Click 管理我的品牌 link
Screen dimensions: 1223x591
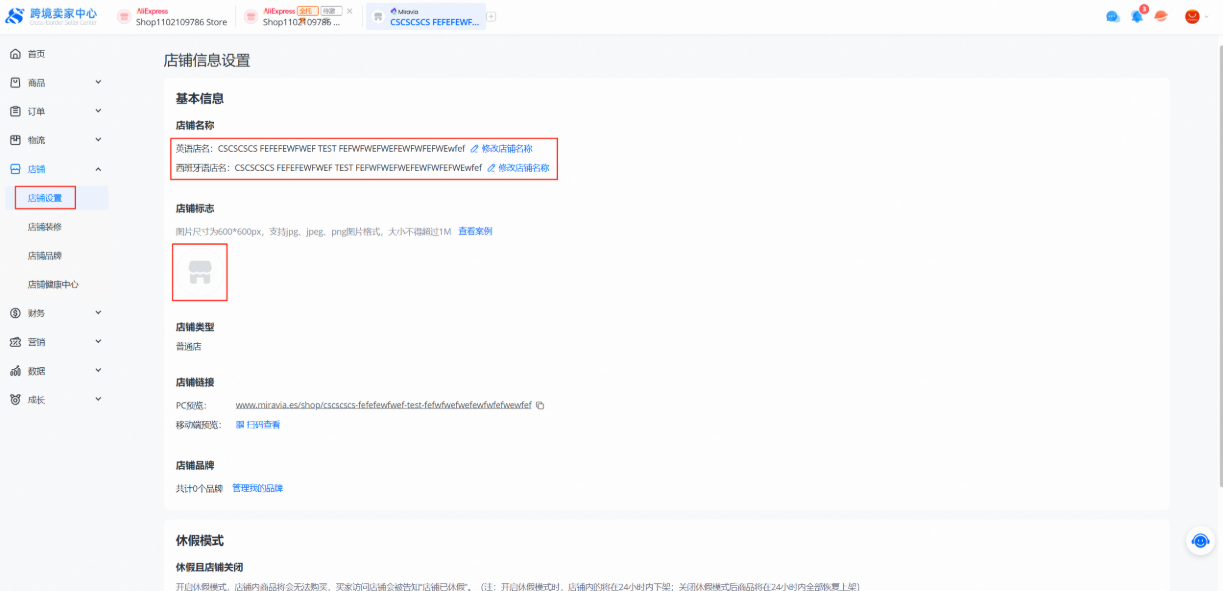click(257, 488)
